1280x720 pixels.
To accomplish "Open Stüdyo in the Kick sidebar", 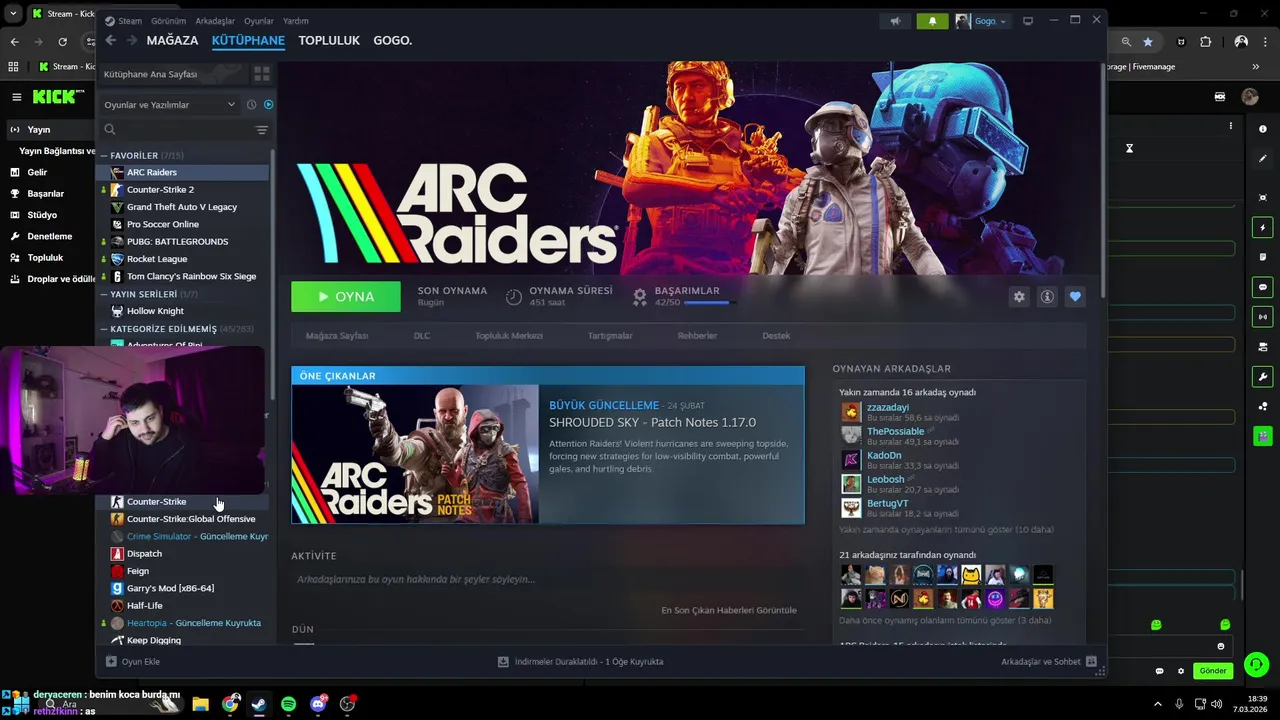I will pos(42,215).
